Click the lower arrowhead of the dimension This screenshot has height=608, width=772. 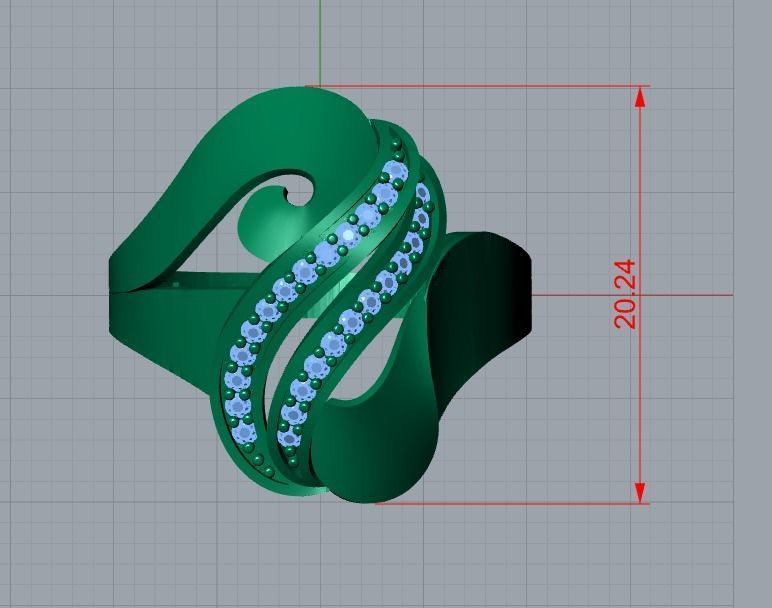point(640,493)
